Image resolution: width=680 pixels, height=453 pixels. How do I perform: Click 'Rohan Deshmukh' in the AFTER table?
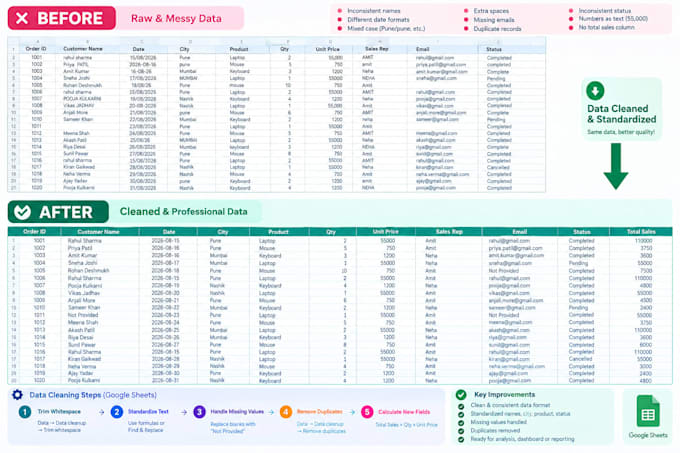[88, 270]
